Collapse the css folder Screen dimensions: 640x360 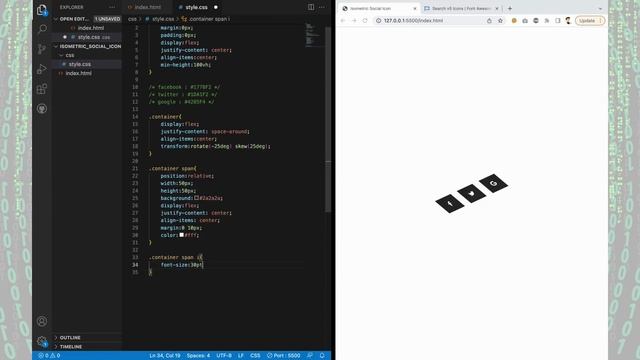tap(67, 55)
